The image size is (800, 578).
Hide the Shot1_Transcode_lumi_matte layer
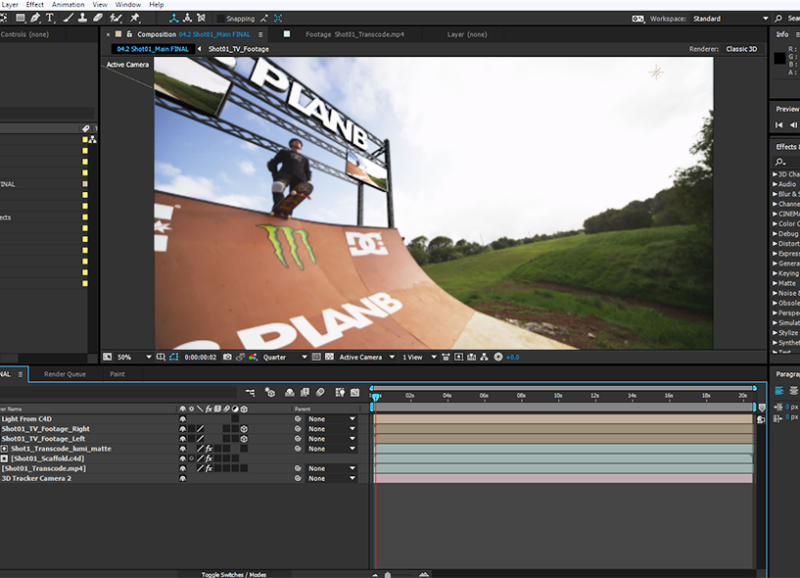click(x=183, y=449)
